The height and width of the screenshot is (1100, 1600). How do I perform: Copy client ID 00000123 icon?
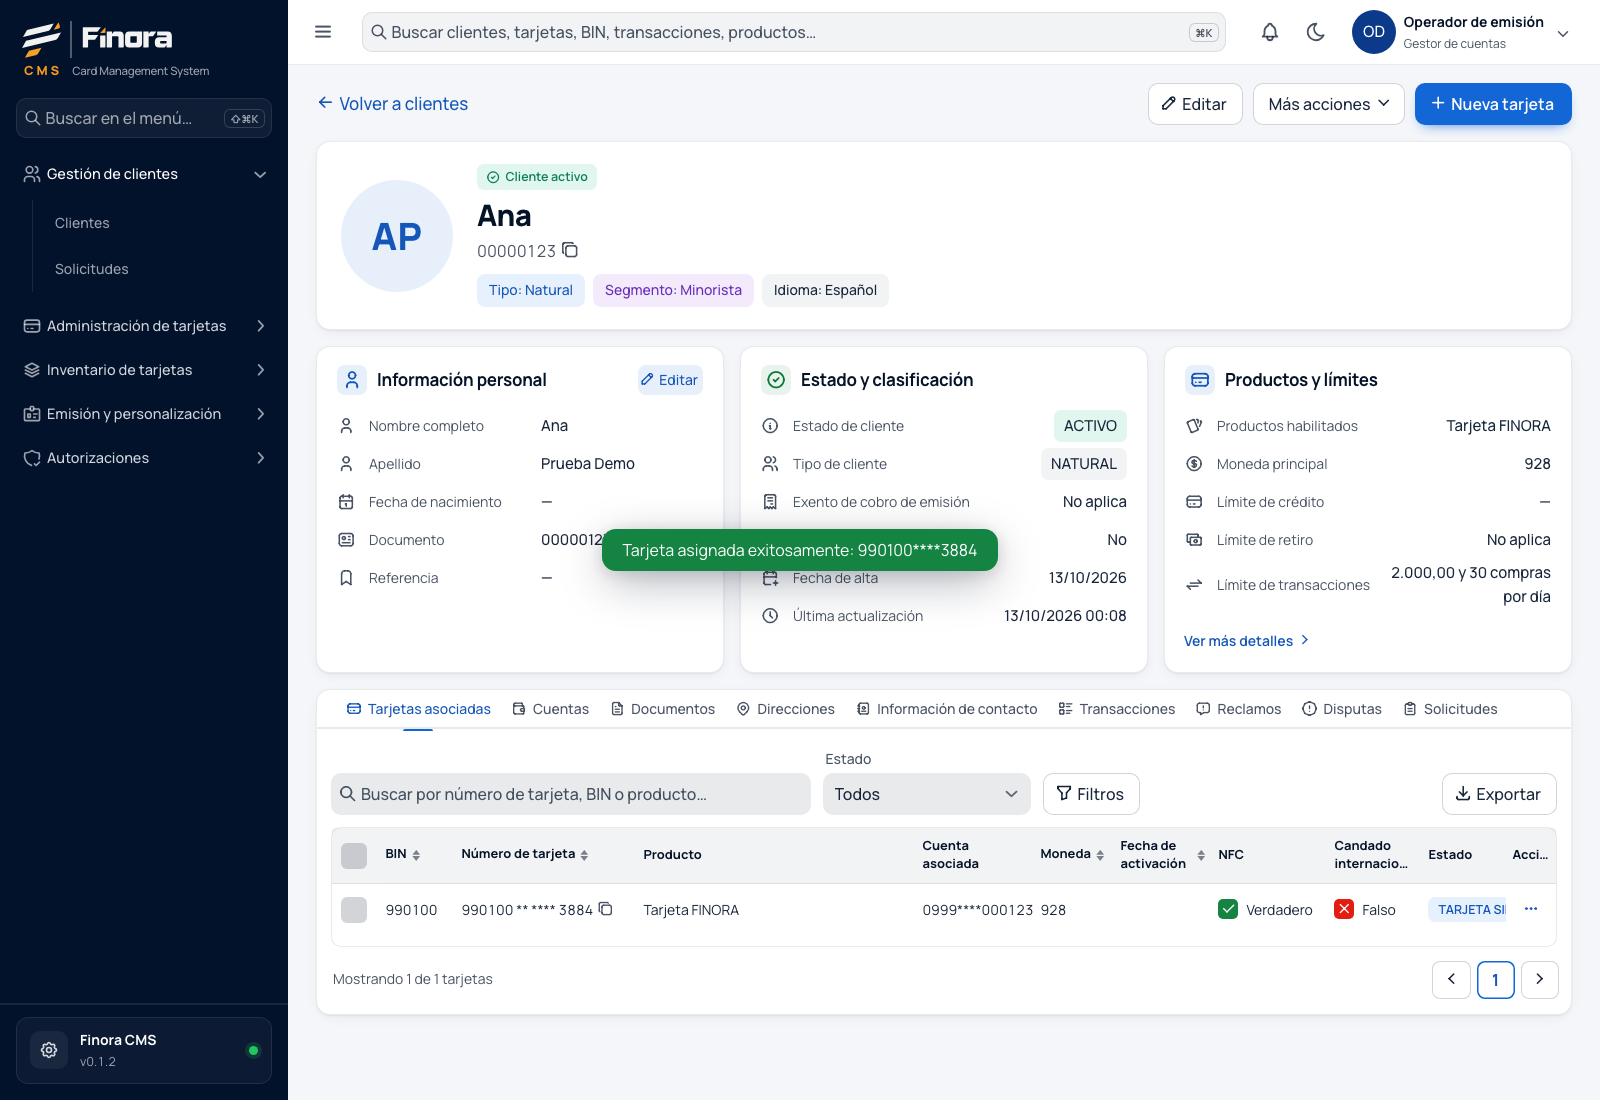(x=570, y=250)
